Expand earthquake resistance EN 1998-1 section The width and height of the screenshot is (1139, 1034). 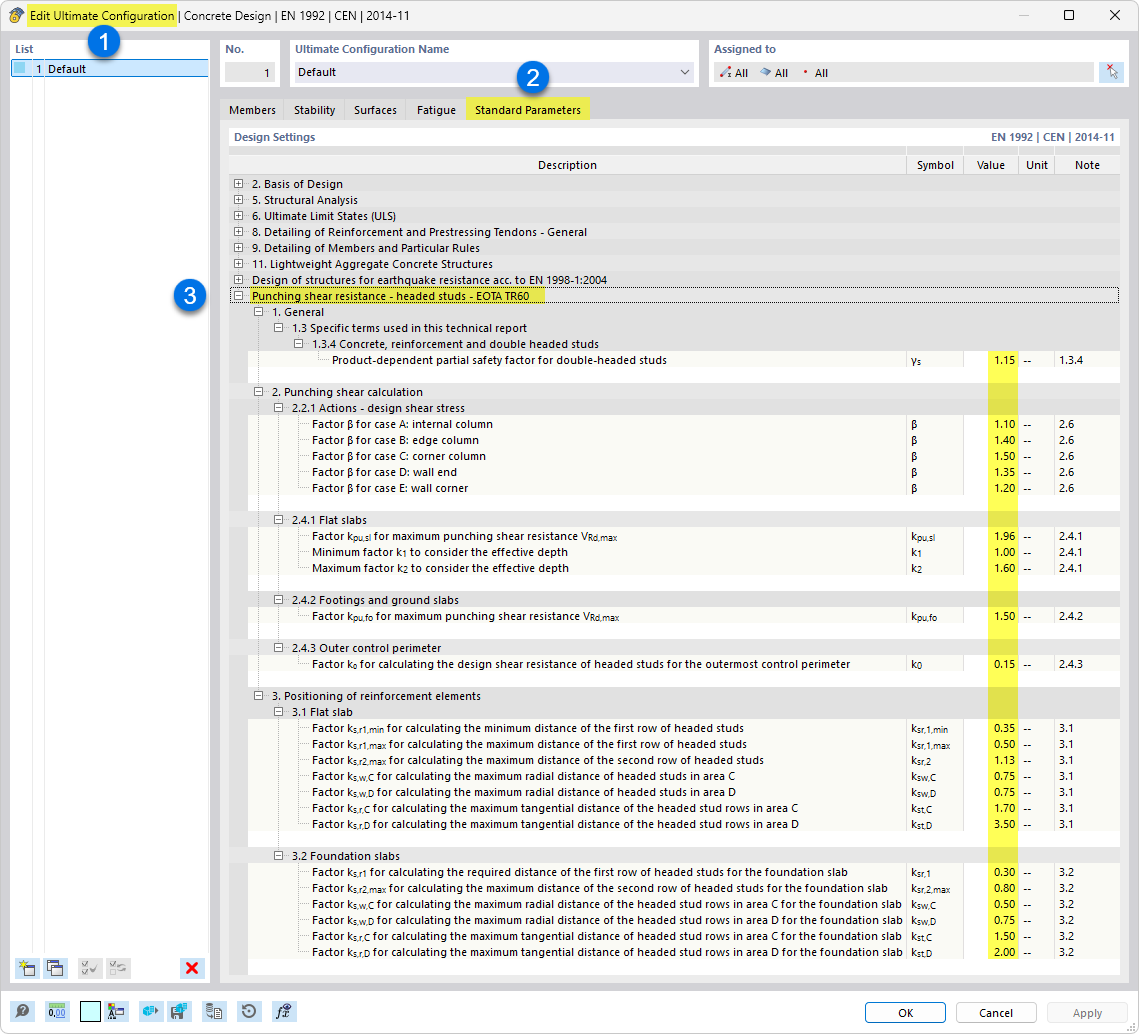pyautogui.click(x=238, y=280)
